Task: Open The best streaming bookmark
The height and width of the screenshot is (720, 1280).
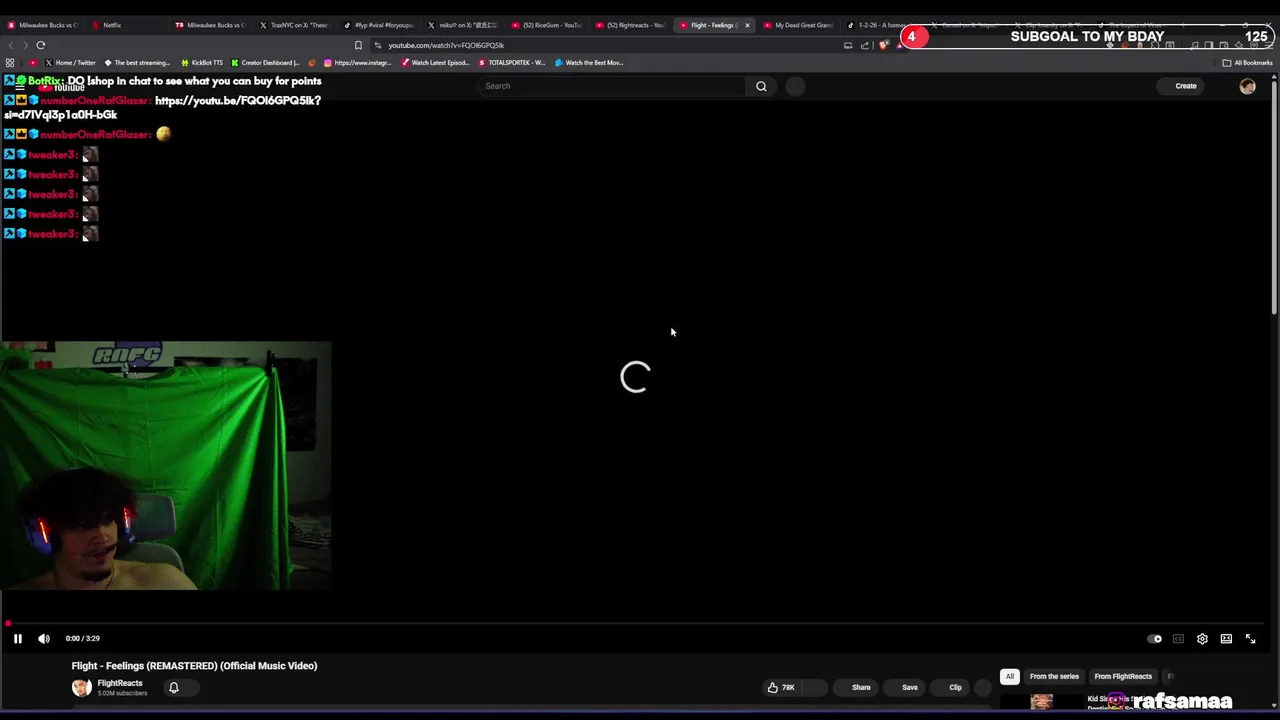Action: [137, 63]
